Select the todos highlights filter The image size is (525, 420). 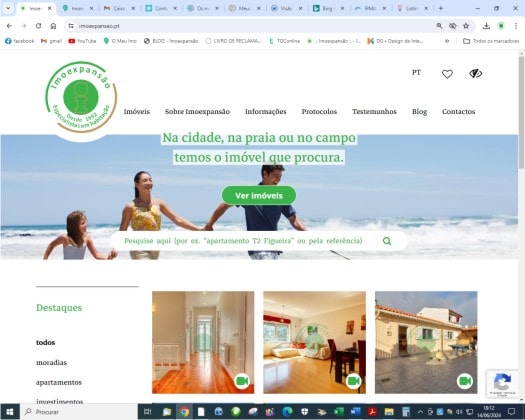tap(46, 342)
